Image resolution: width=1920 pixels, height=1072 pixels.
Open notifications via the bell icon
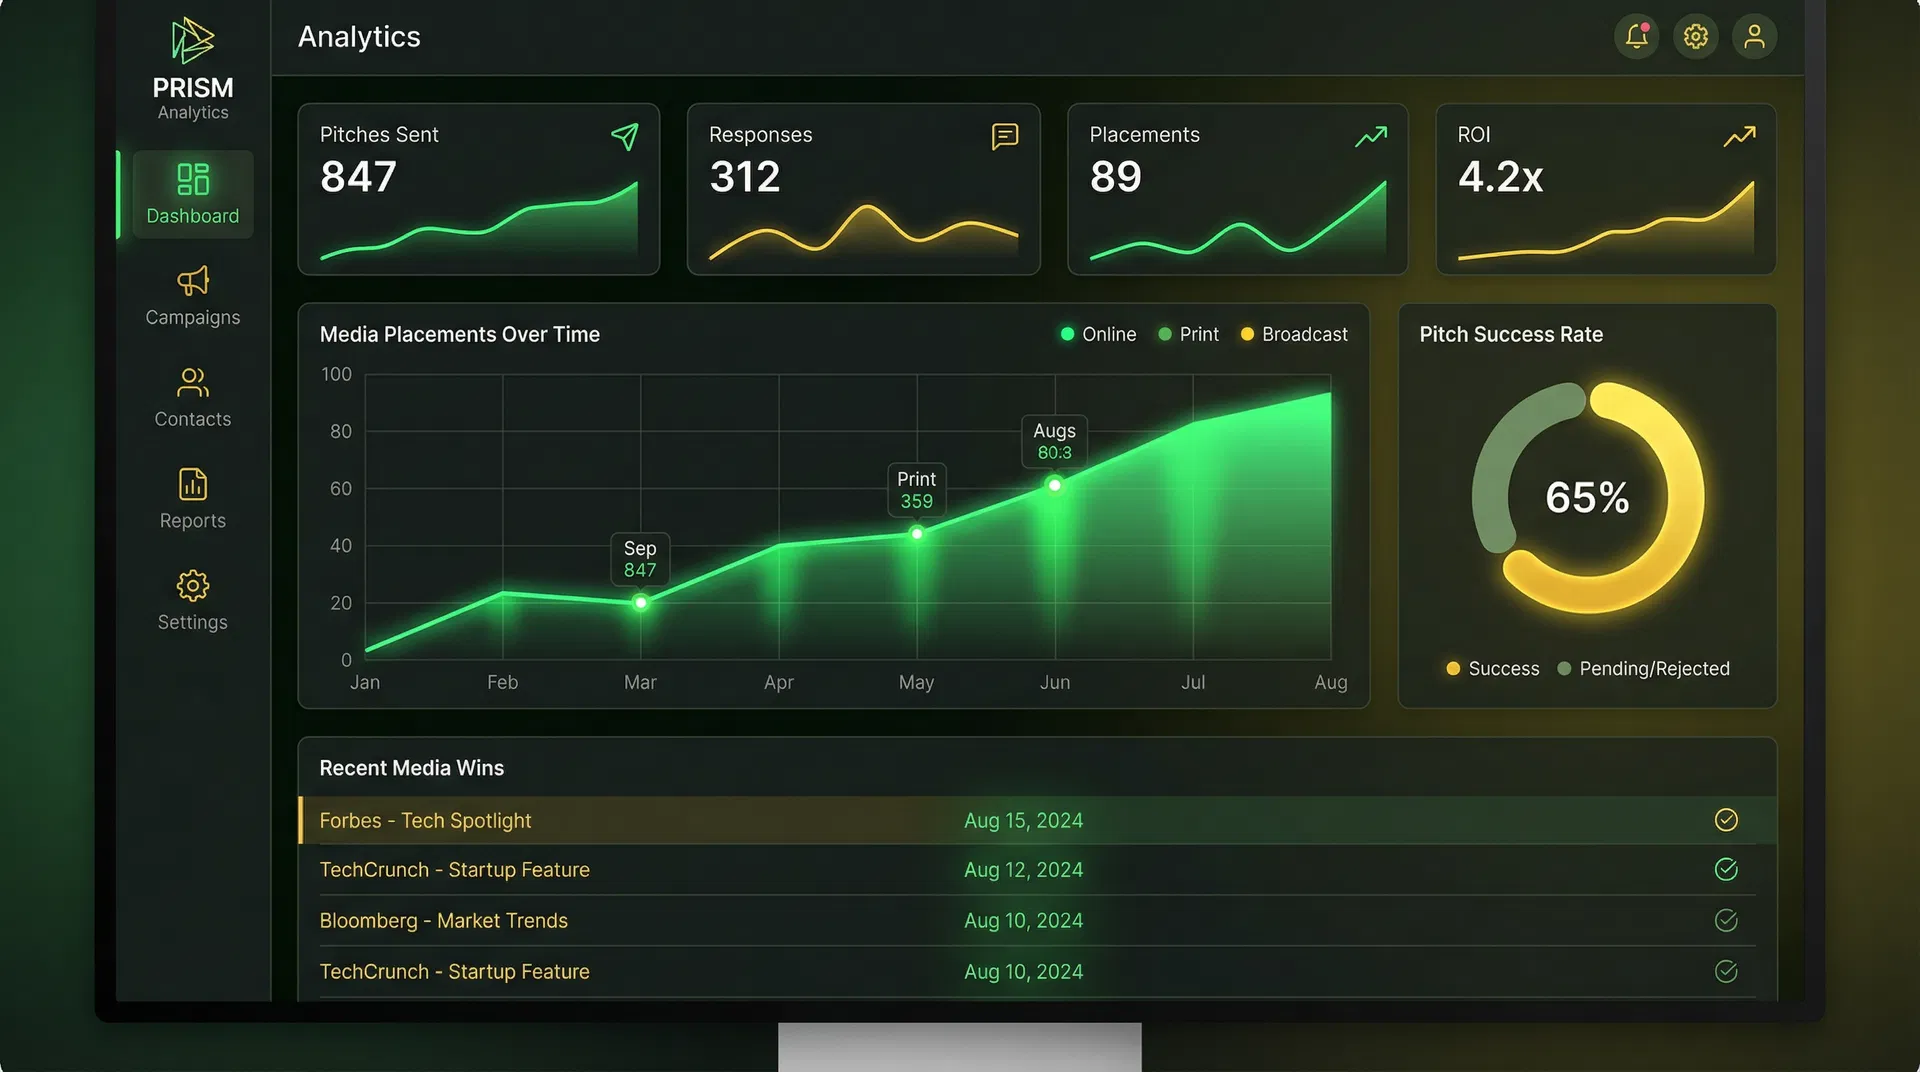click(1636, 36)
